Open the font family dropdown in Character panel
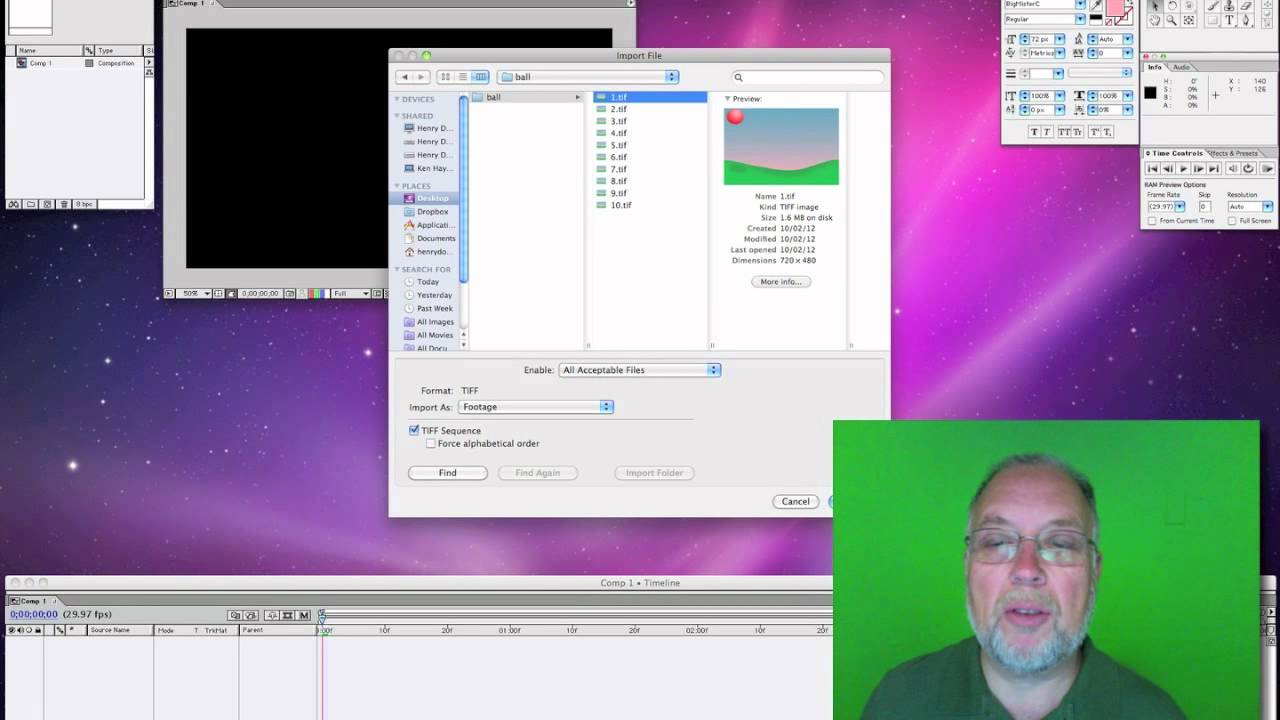This screenshot has height=720, width=1280. point(1080,4)
